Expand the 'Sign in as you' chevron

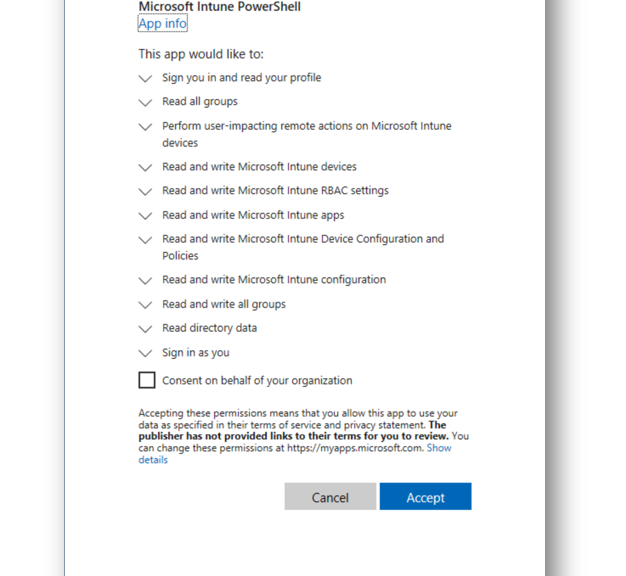click(145, 353)
